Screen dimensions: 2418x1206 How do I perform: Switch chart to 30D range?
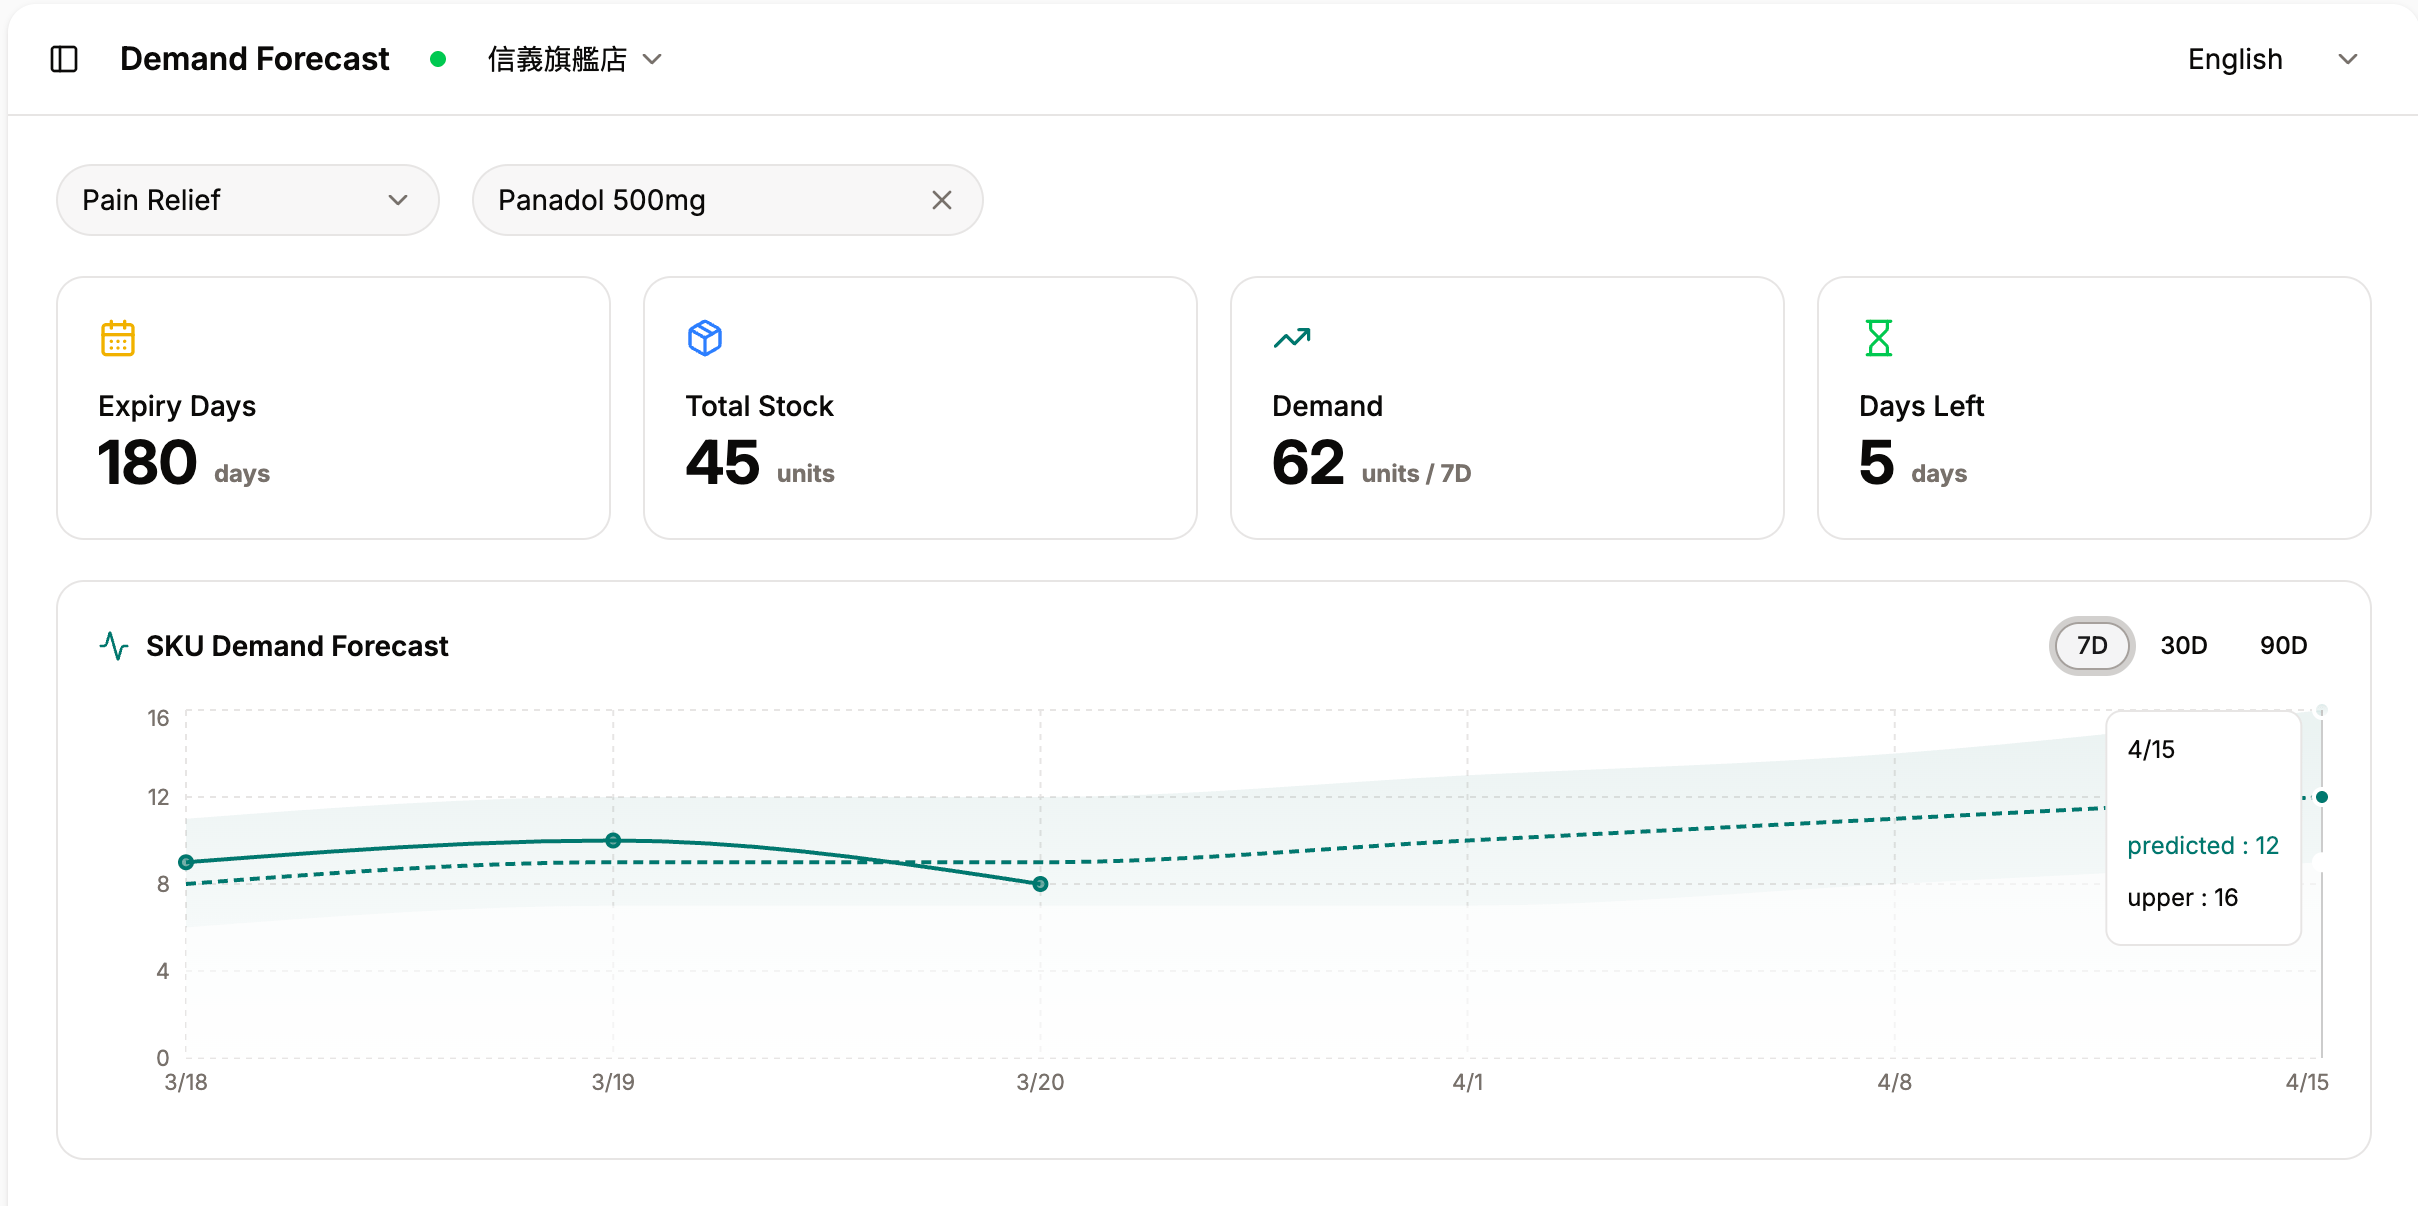tap(2183, 646)
